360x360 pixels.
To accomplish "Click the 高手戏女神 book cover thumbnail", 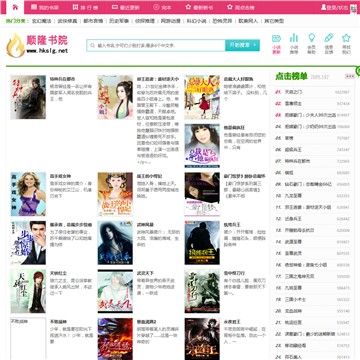I will tap(28, 194).
